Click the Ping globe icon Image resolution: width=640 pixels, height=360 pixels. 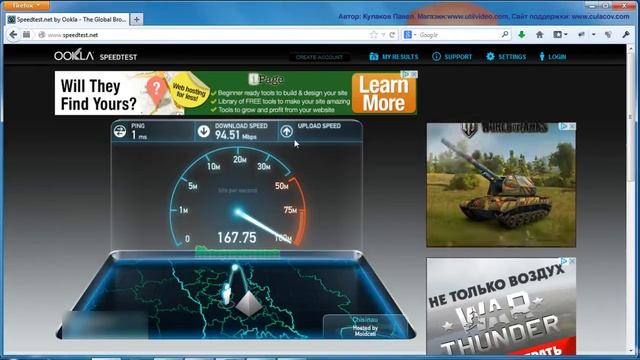pyautogui.click(x=120, y=131)
